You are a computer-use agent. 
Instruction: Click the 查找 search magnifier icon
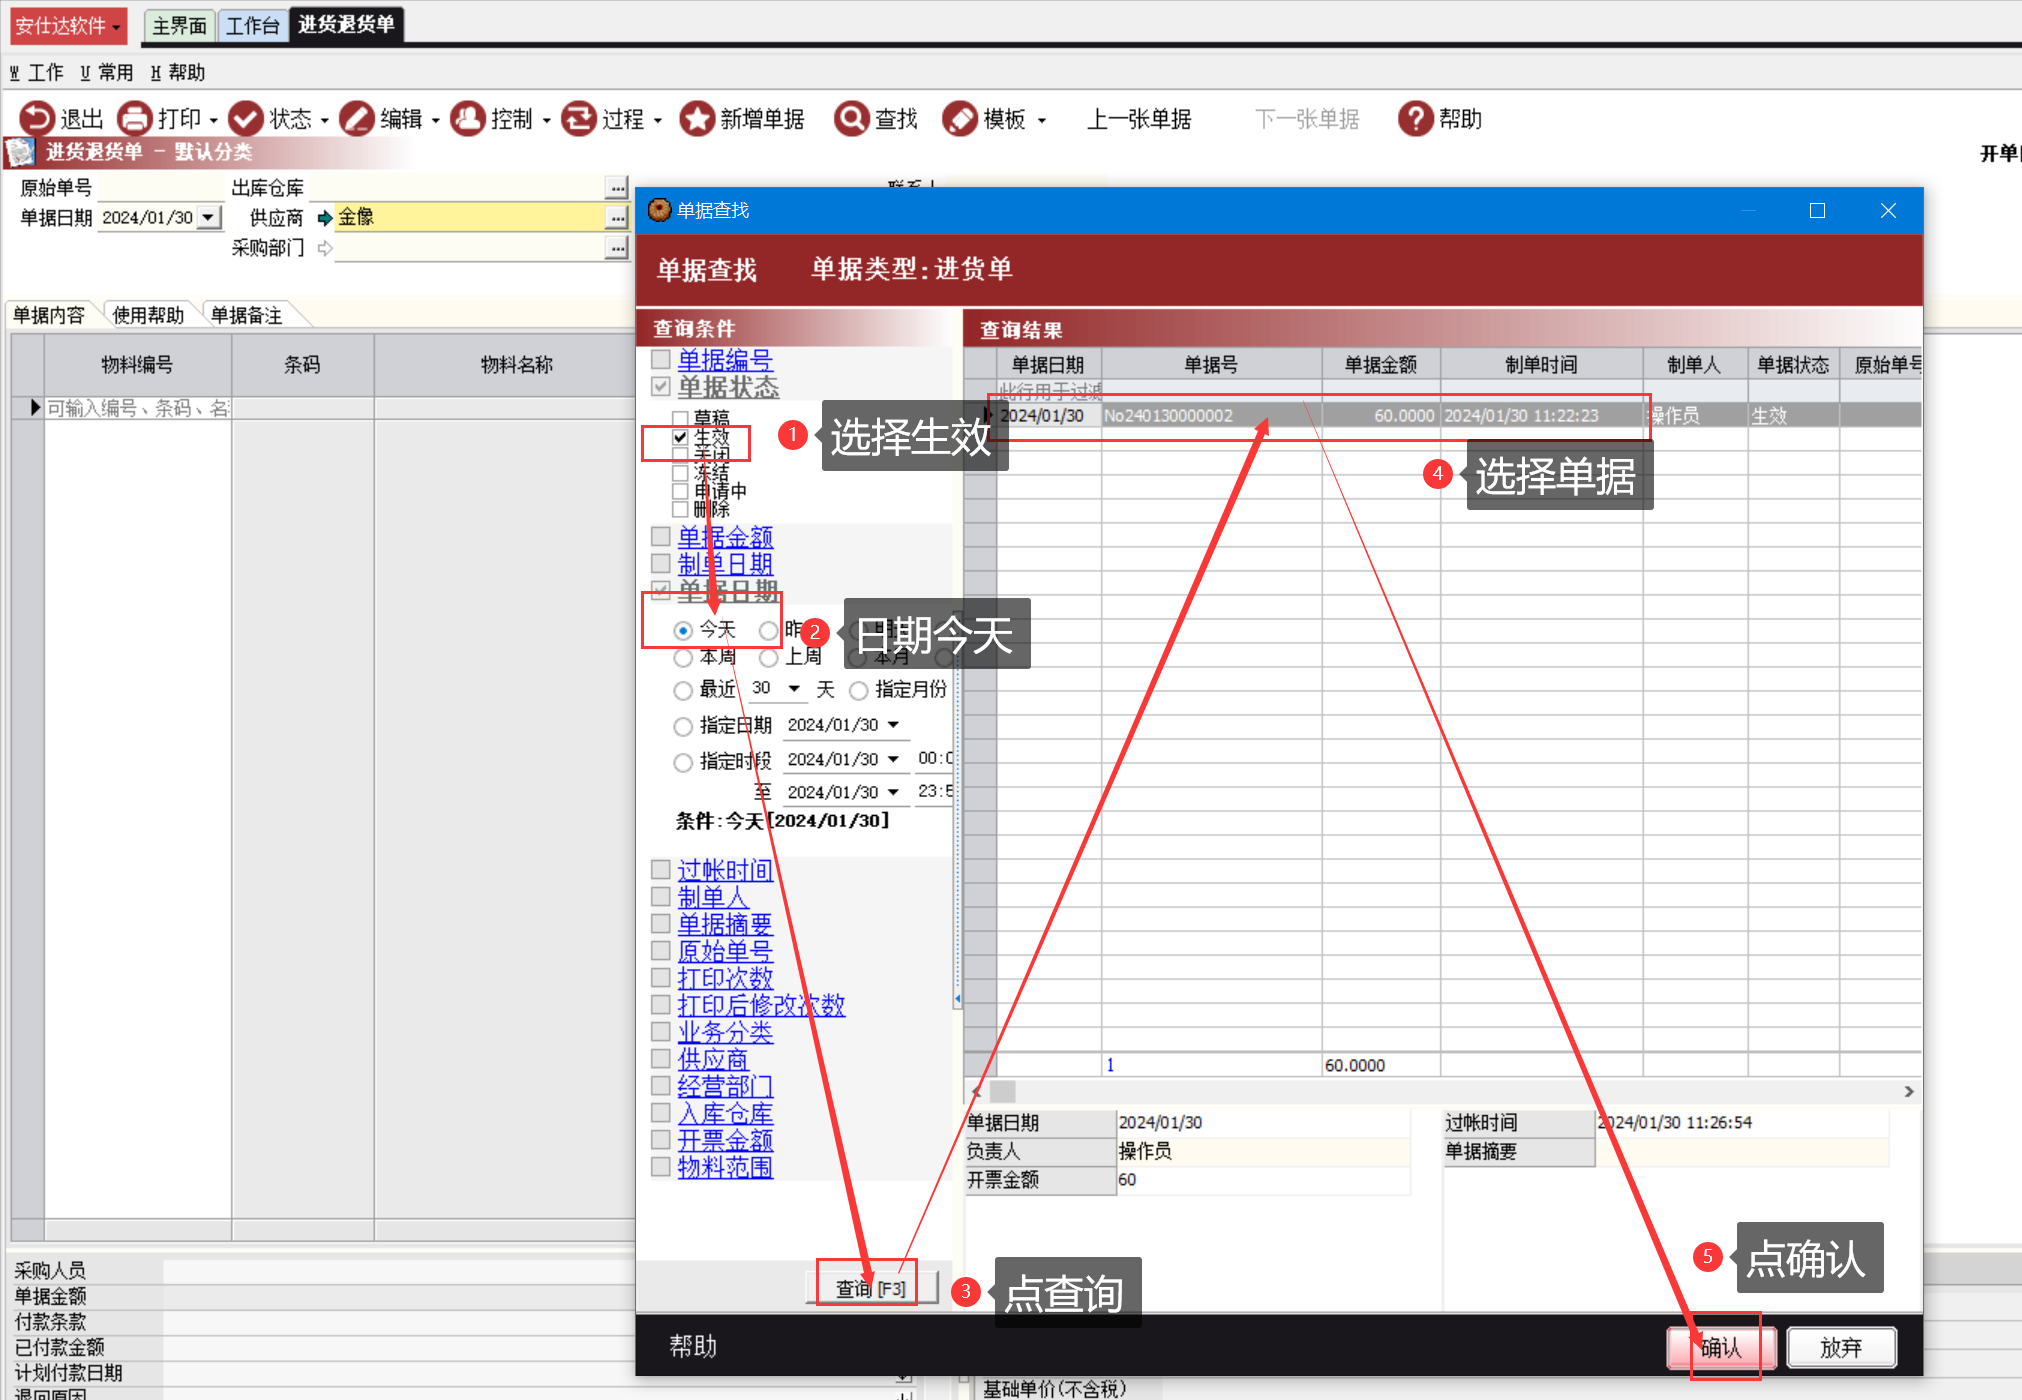[x=851, y=119]
